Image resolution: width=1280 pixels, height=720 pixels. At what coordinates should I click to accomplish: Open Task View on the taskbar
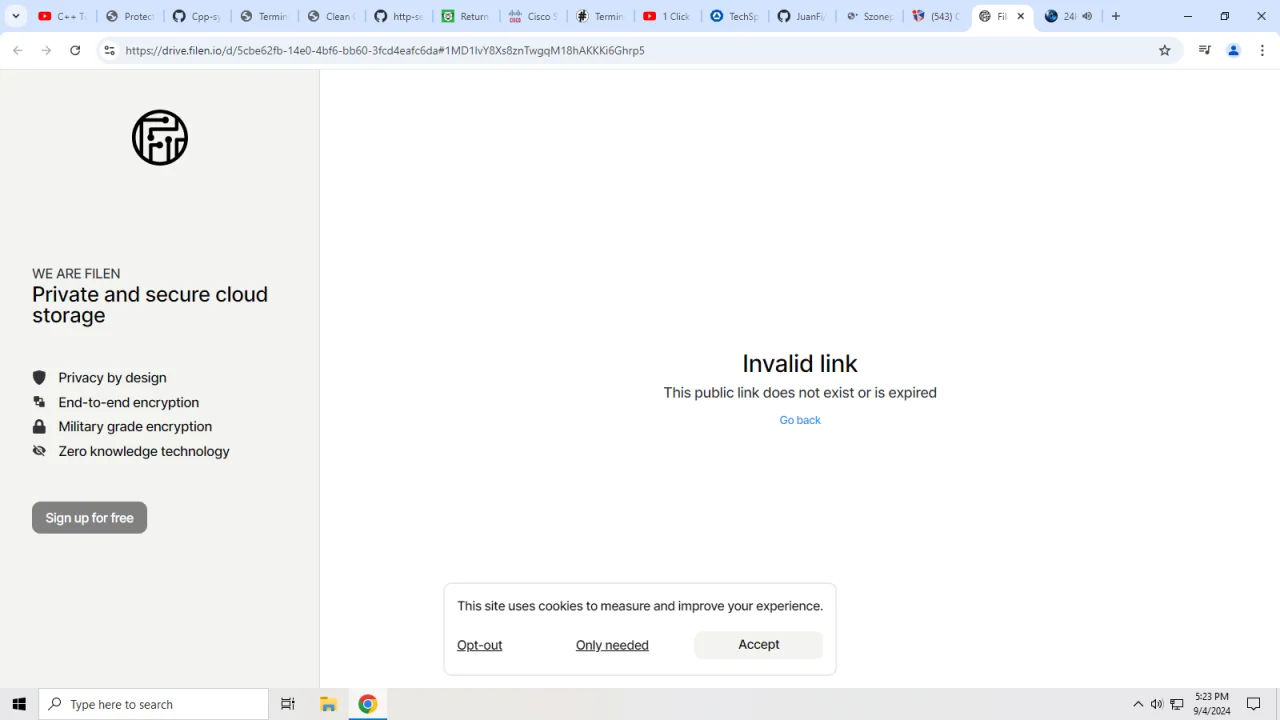click(x=288, y=704)
